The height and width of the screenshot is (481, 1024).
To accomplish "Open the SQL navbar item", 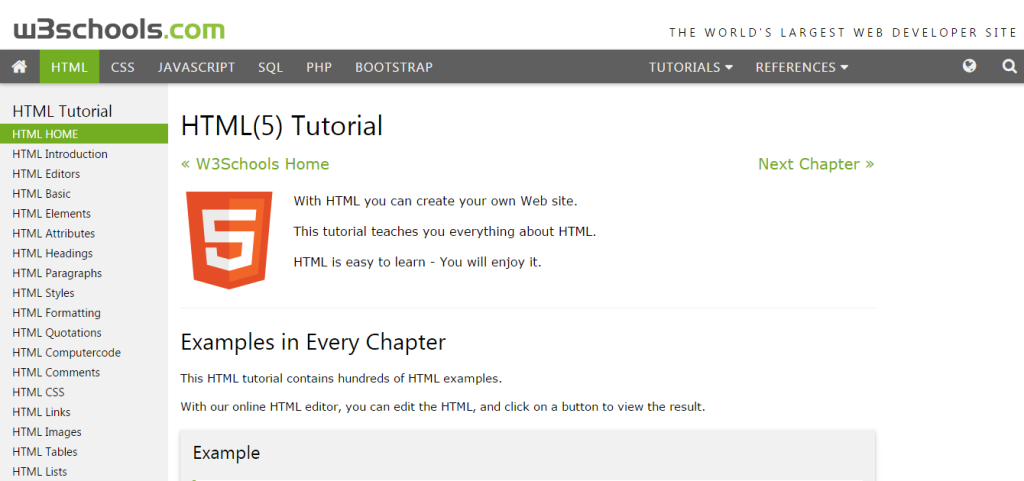I will [270, 67].
